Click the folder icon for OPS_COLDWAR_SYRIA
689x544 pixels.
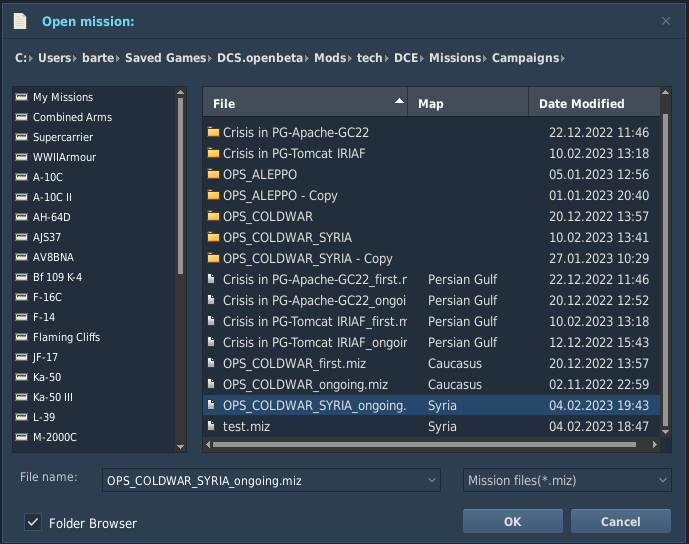213,237
